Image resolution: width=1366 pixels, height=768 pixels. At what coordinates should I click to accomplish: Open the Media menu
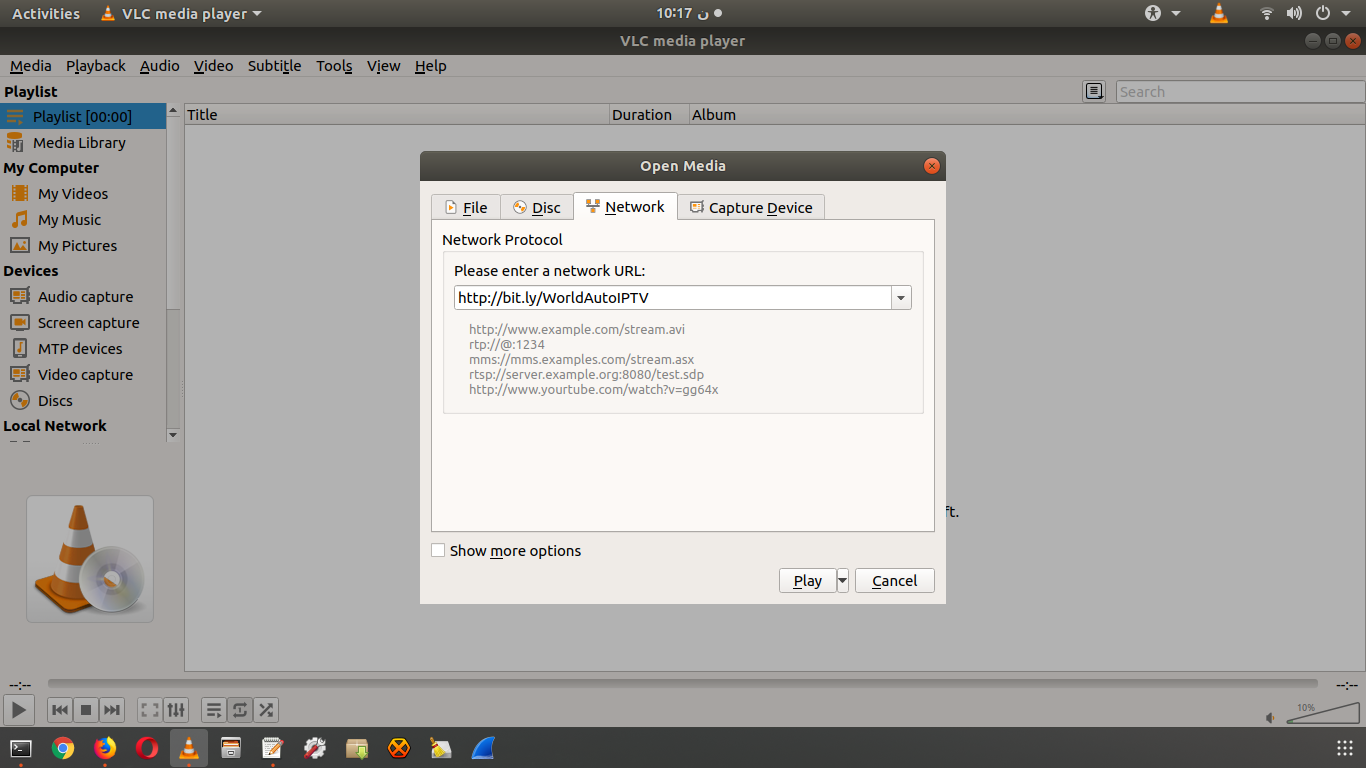31,66
